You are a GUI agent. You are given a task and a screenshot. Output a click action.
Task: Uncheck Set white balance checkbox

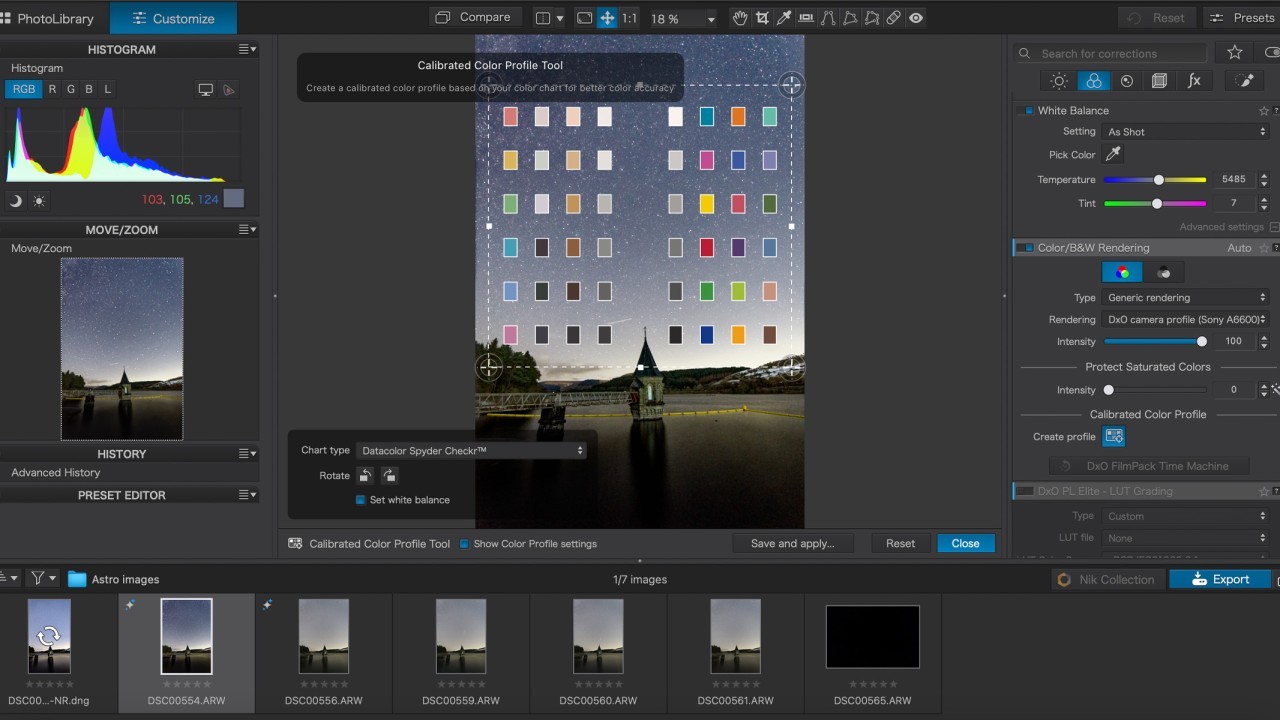tap(361, 500)
